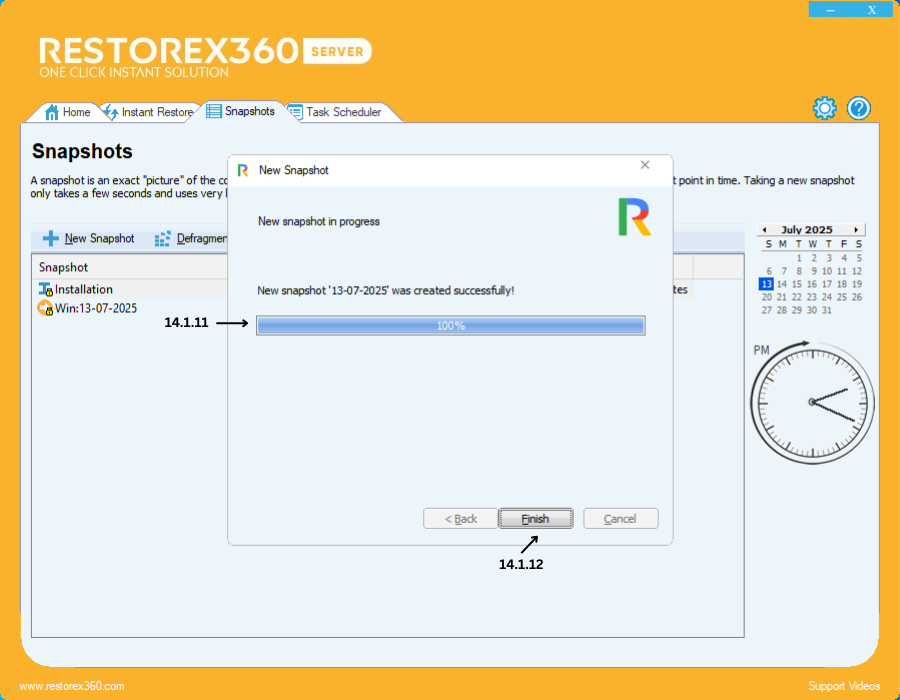Image resolution: width=900 pixels, height=700 pixels.
Task: Switch to the Instant Restore tab
Action: pos(149,112)
